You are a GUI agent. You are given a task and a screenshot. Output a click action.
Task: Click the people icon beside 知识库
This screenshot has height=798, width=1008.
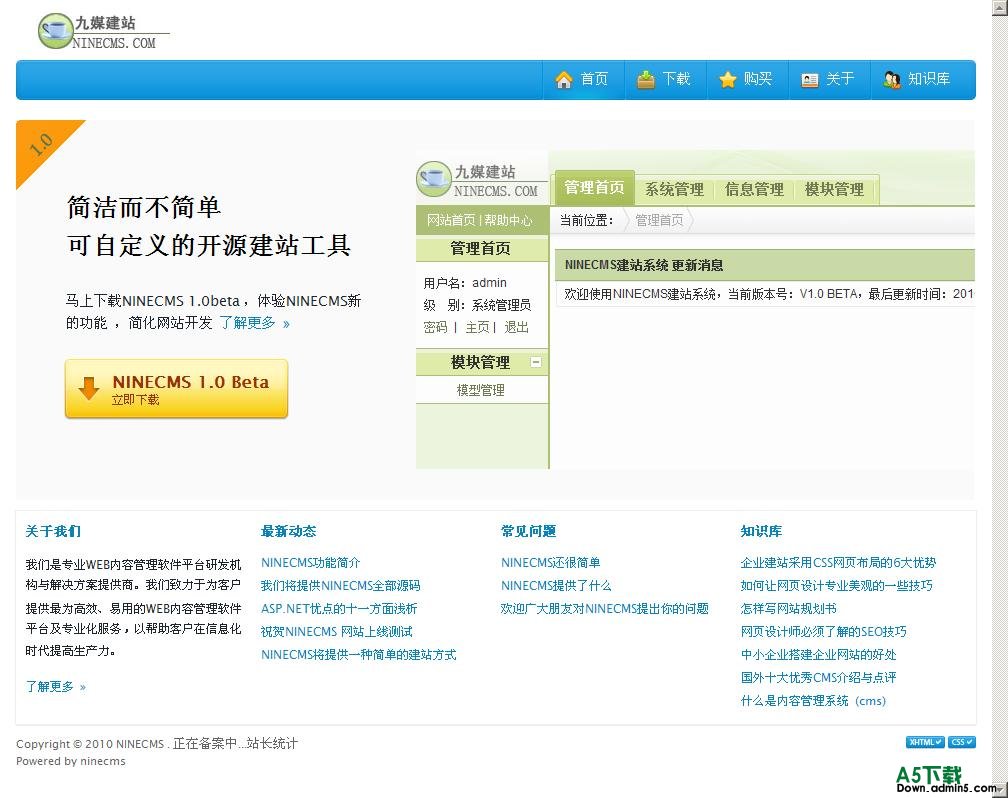pyautogui.click(x=892, y=80)
